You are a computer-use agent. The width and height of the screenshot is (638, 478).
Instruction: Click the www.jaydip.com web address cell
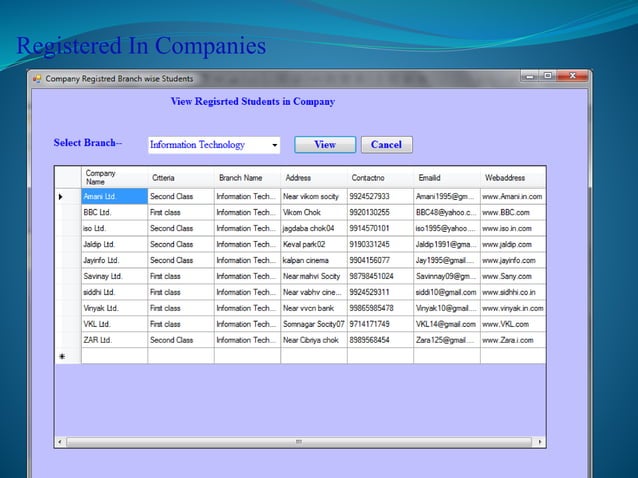pyautogui.click(x=512, y=245)
